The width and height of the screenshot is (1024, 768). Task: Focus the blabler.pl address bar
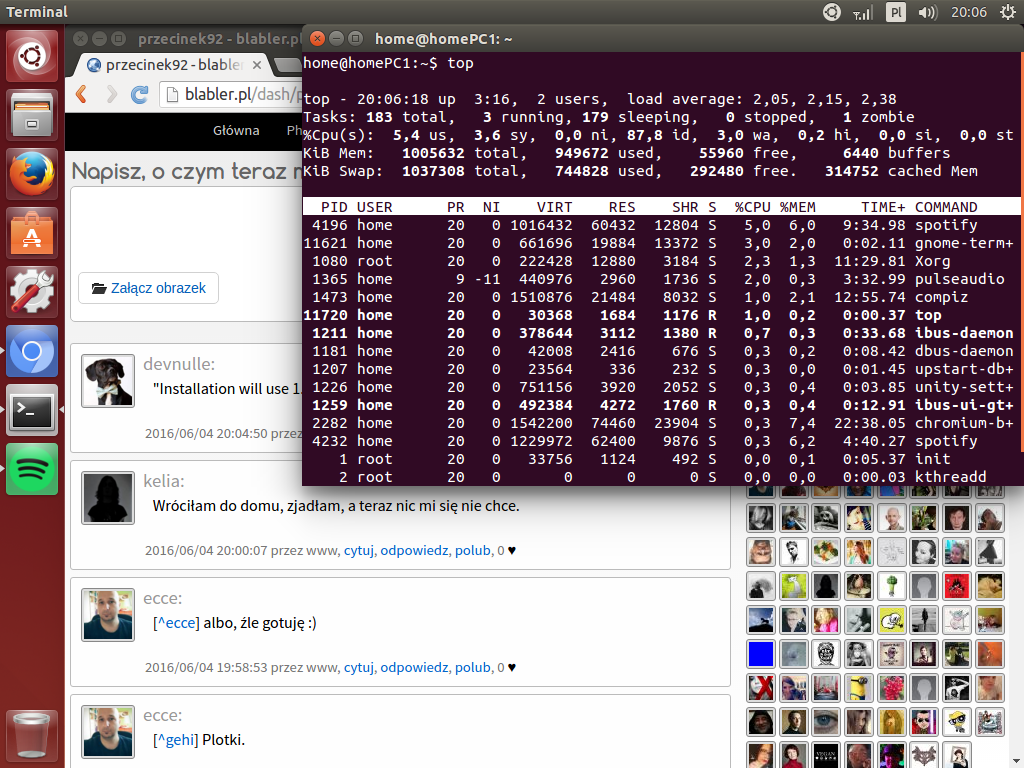230,95
